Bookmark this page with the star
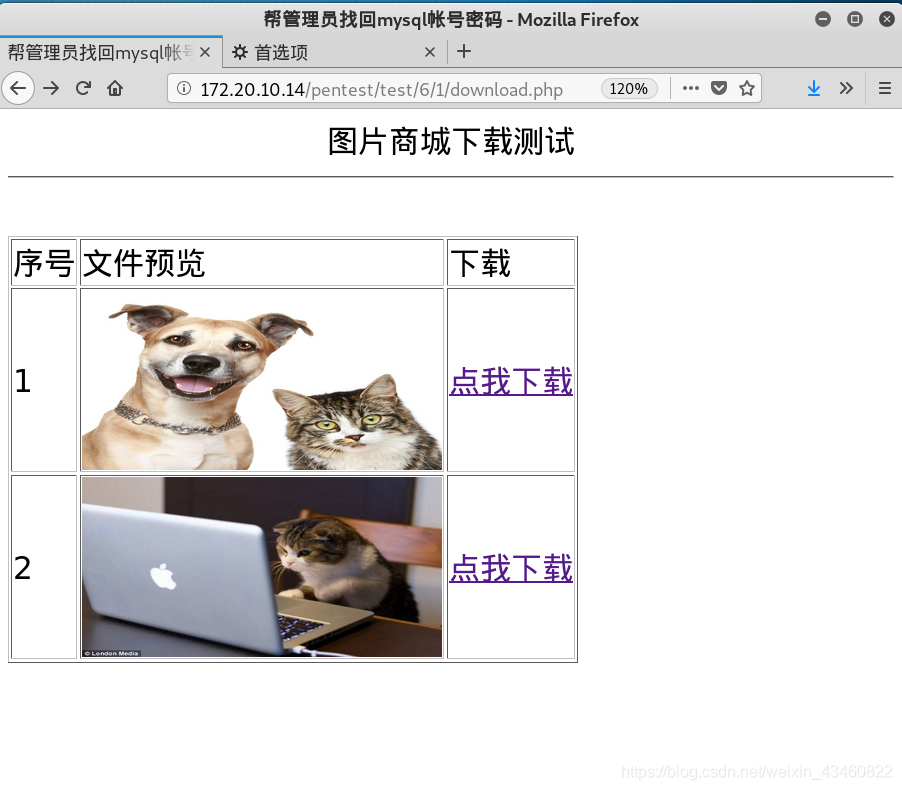 click(x=747, y=88)
